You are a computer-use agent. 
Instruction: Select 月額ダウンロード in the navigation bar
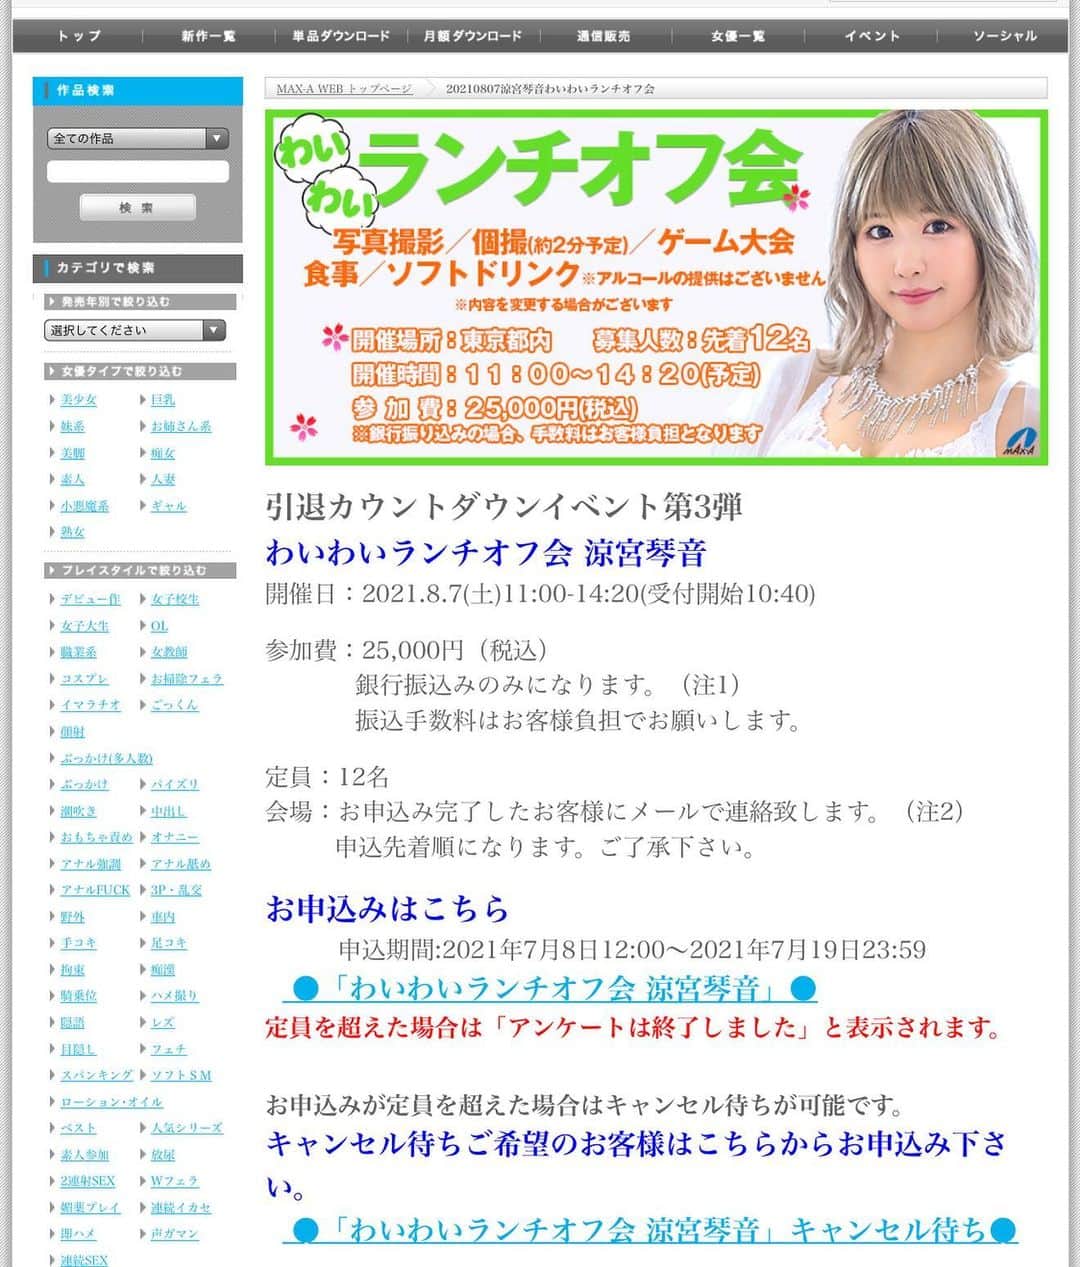[473, 36]
